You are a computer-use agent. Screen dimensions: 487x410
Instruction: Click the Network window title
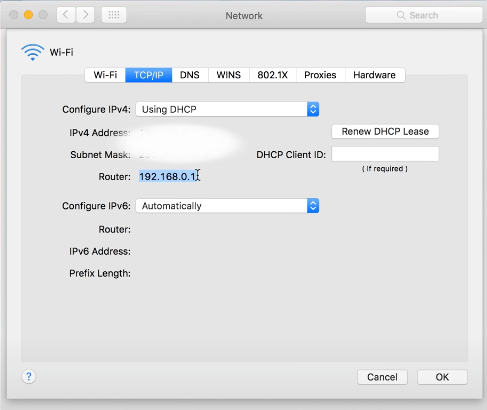tap(244, 16)
